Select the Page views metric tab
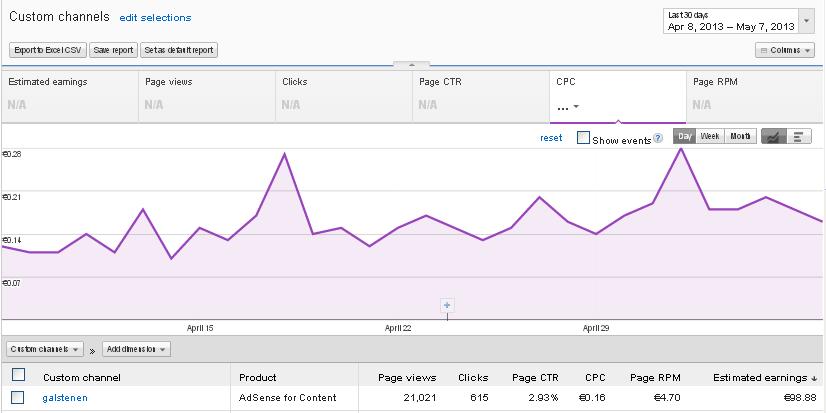Screen dimensions: 826x413 pyautogui.click(x=207, y=97)
